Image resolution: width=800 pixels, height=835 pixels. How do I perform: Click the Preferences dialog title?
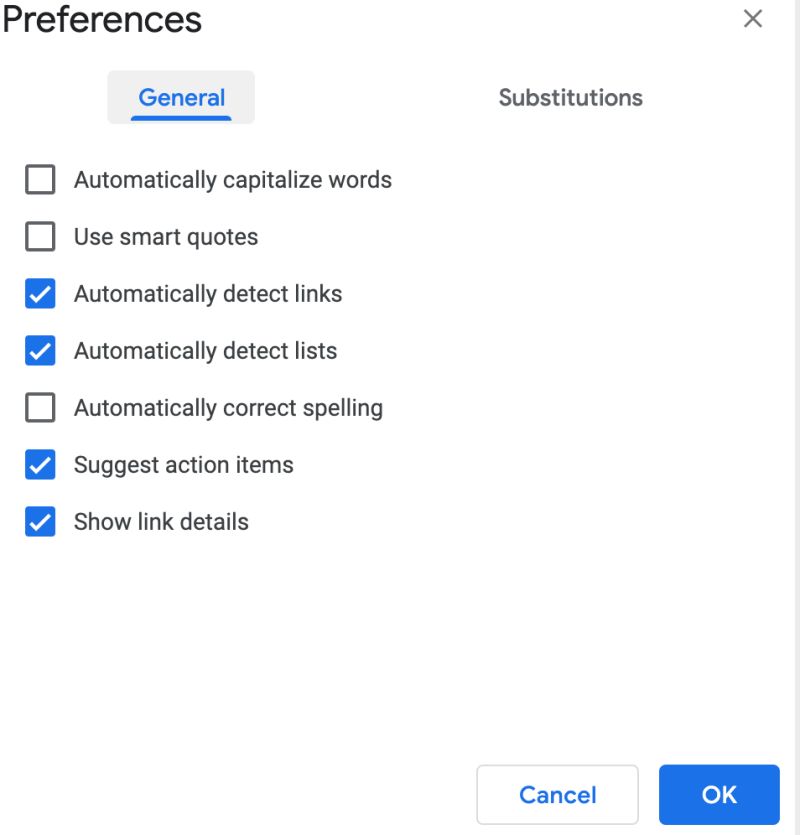click(102, 19)
